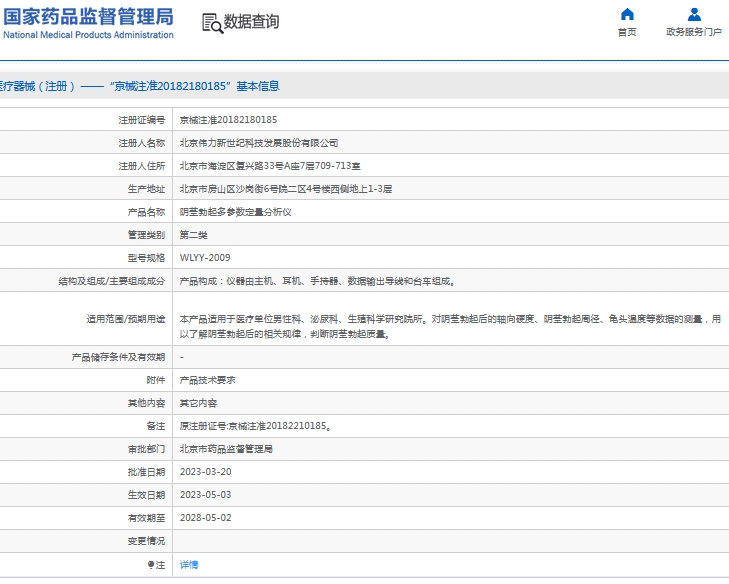Click the 结构及组成/主要组成成分 label
This screenshot has width=729, height=584.
112,281
